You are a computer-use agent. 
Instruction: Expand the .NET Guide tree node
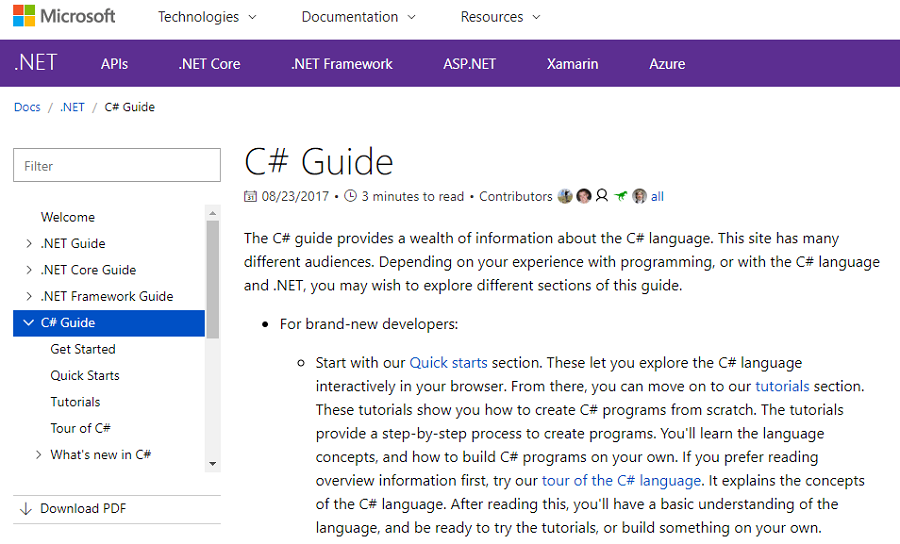point(29,244)
